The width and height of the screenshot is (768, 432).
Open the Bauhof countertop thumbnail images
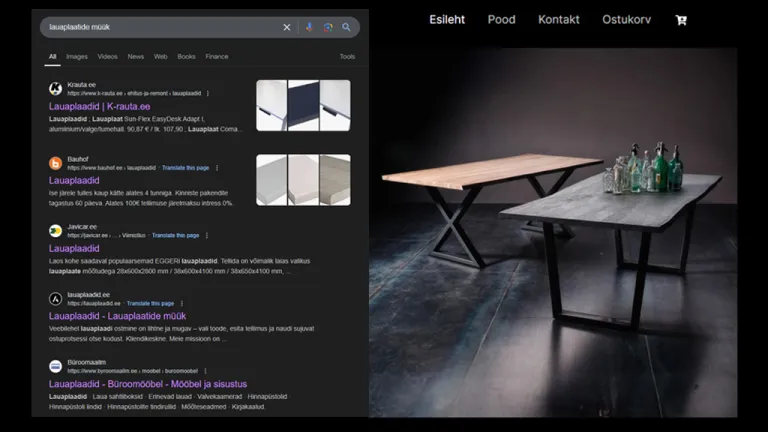(x=303, y=180)
